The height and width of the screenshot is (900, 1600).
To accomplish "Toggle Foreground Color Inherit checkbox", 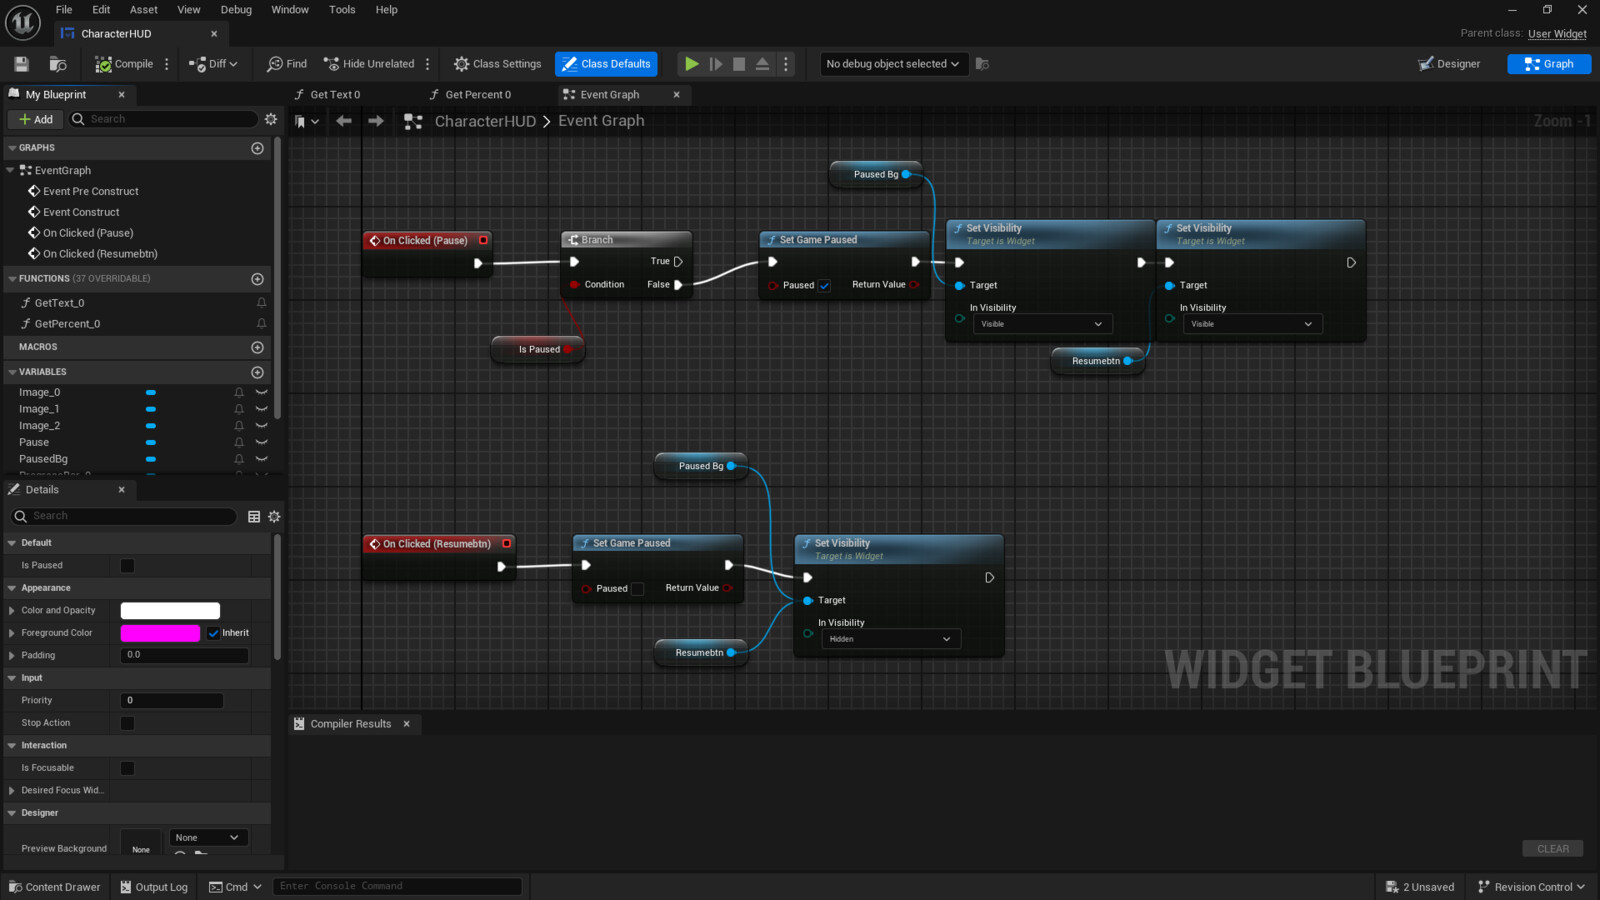I will (x=213, y=633).
